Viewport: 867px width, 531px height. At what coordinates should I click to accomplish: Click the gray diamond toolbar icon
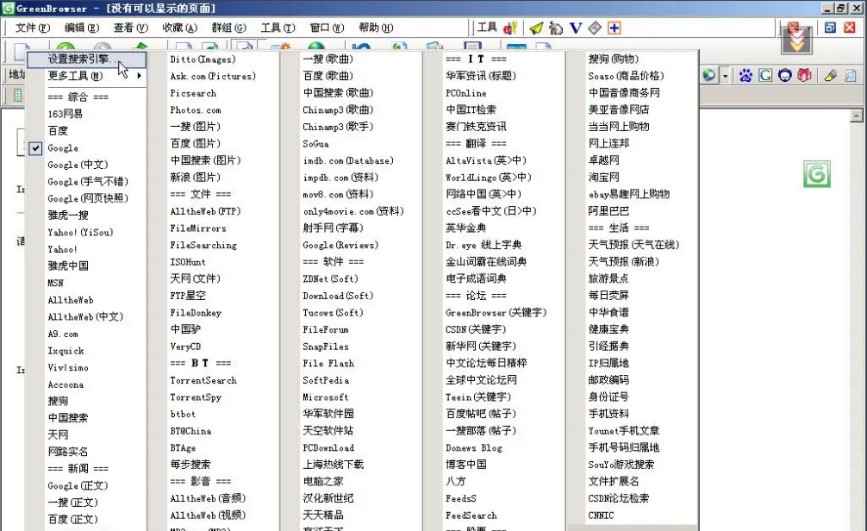(x=594, y=28)
